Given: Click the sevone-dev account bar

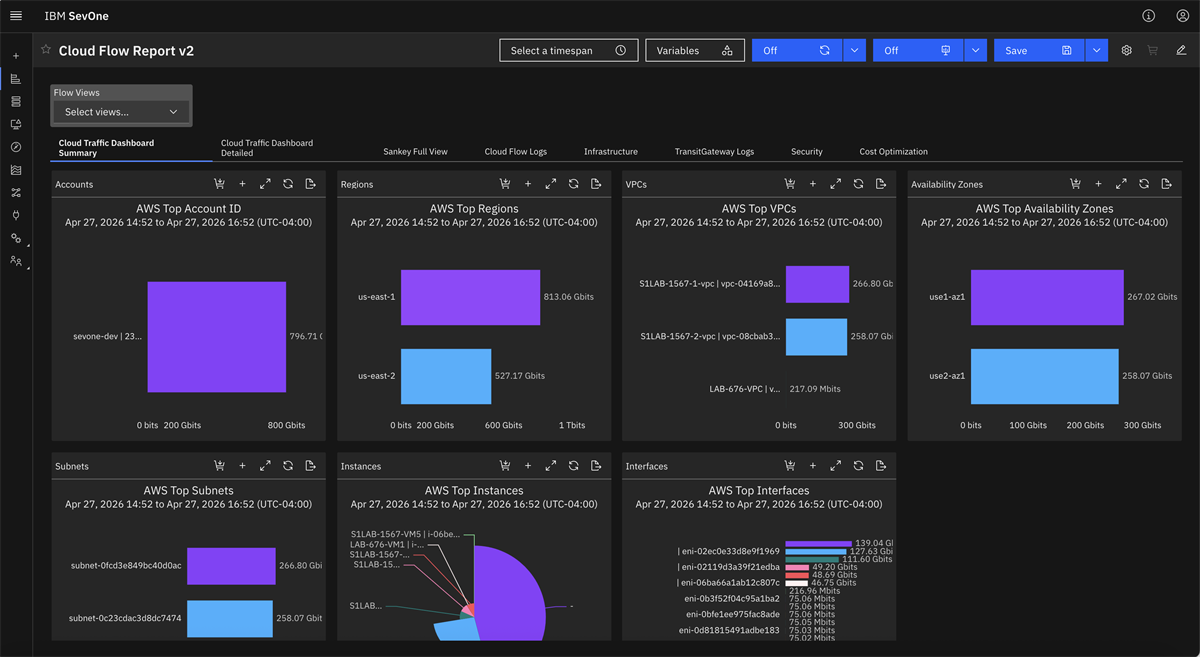Looking at the screenshot, I should click(217, 337).
